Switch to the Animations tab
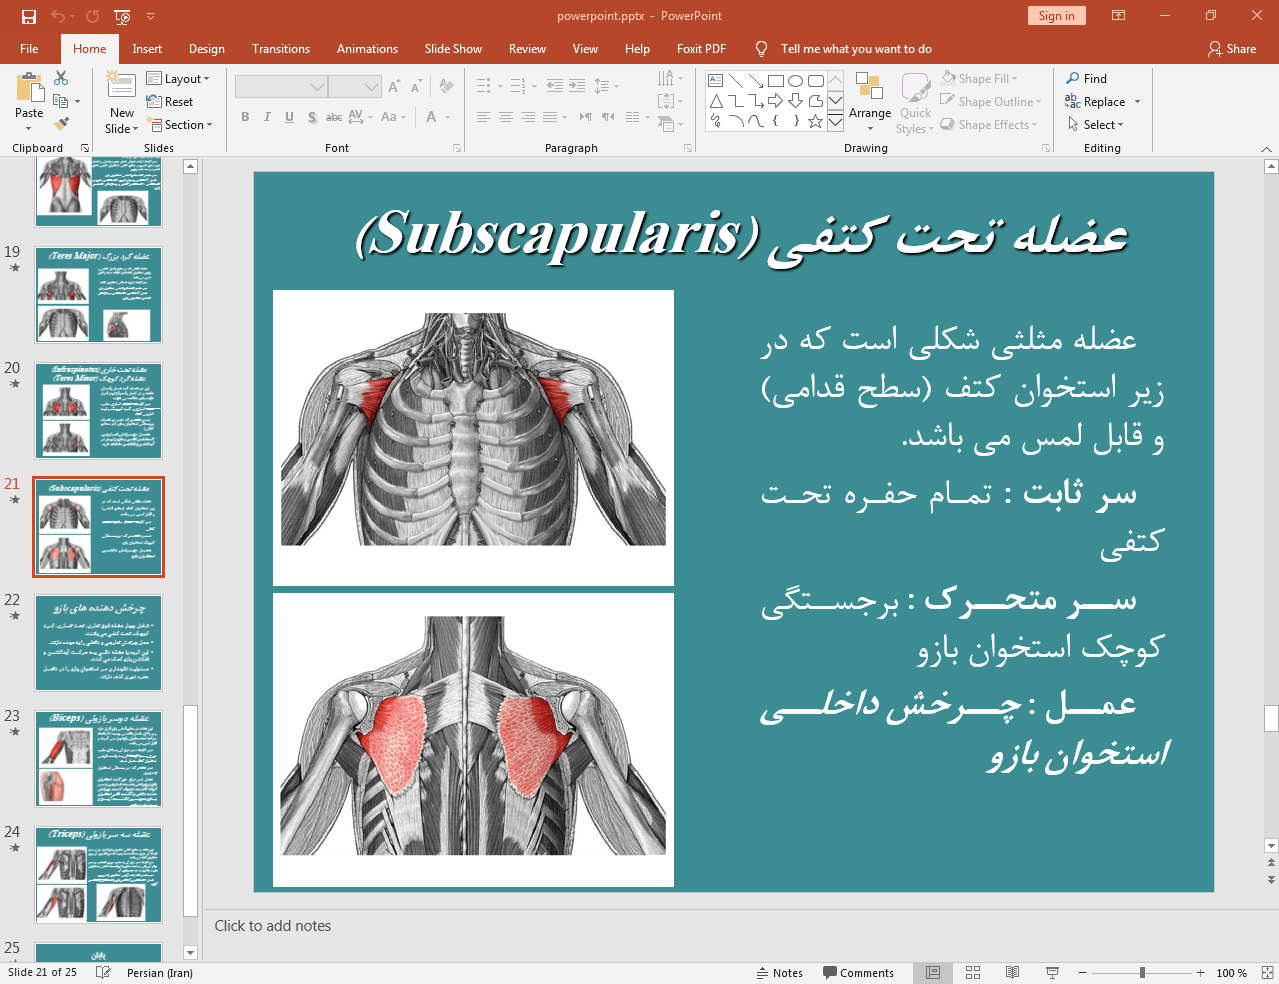Viewport: 1279px width, 984px height. point(367,48)
